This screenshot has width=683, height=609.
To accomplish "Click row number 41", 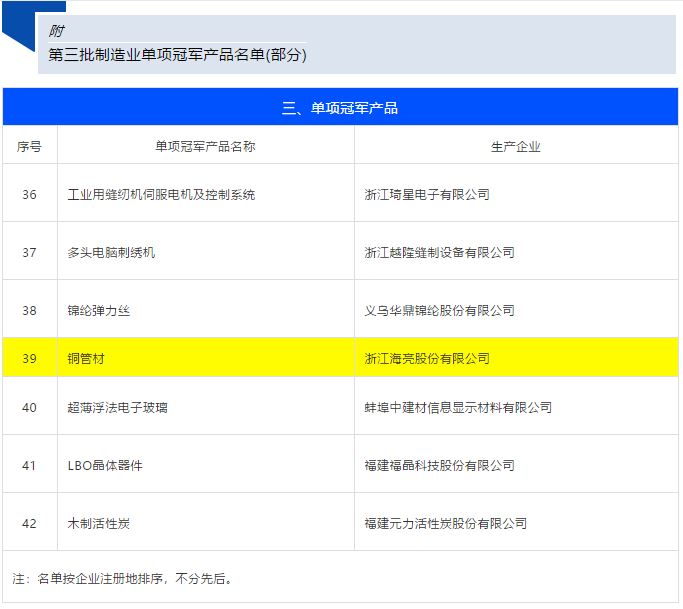I will point(29,465).
